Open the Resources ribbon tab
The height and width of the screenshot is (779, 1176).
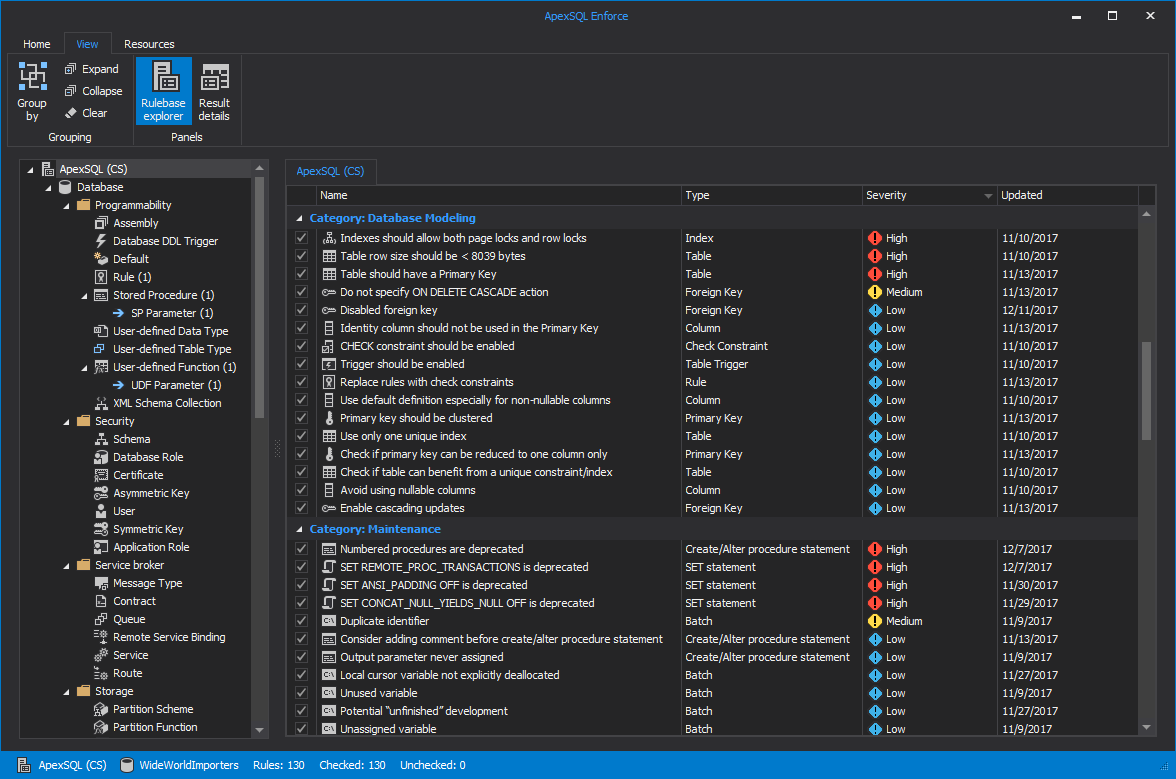click(149, 44)
